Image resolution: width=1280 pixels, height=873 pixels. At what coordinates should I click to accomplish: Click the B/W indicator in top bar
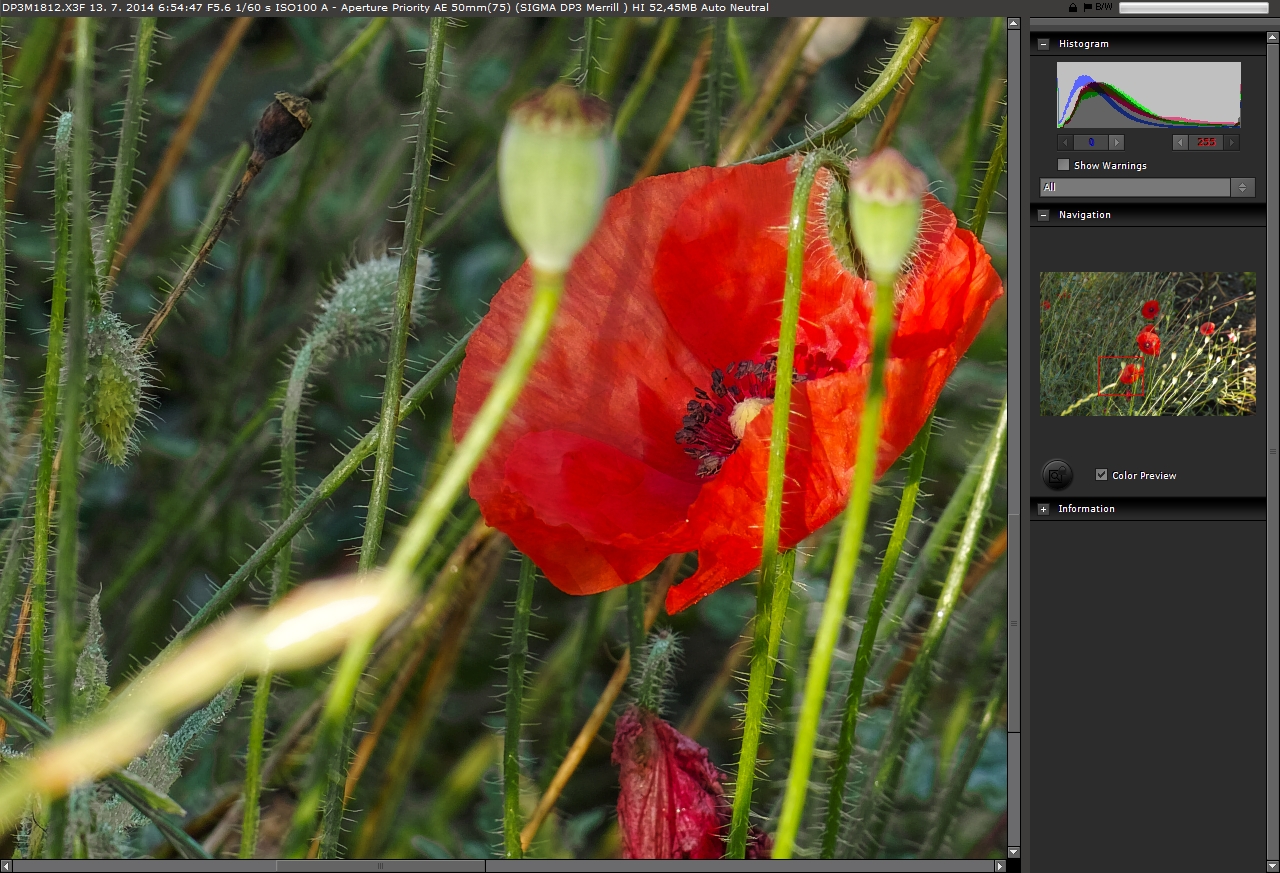(1103, 7)
